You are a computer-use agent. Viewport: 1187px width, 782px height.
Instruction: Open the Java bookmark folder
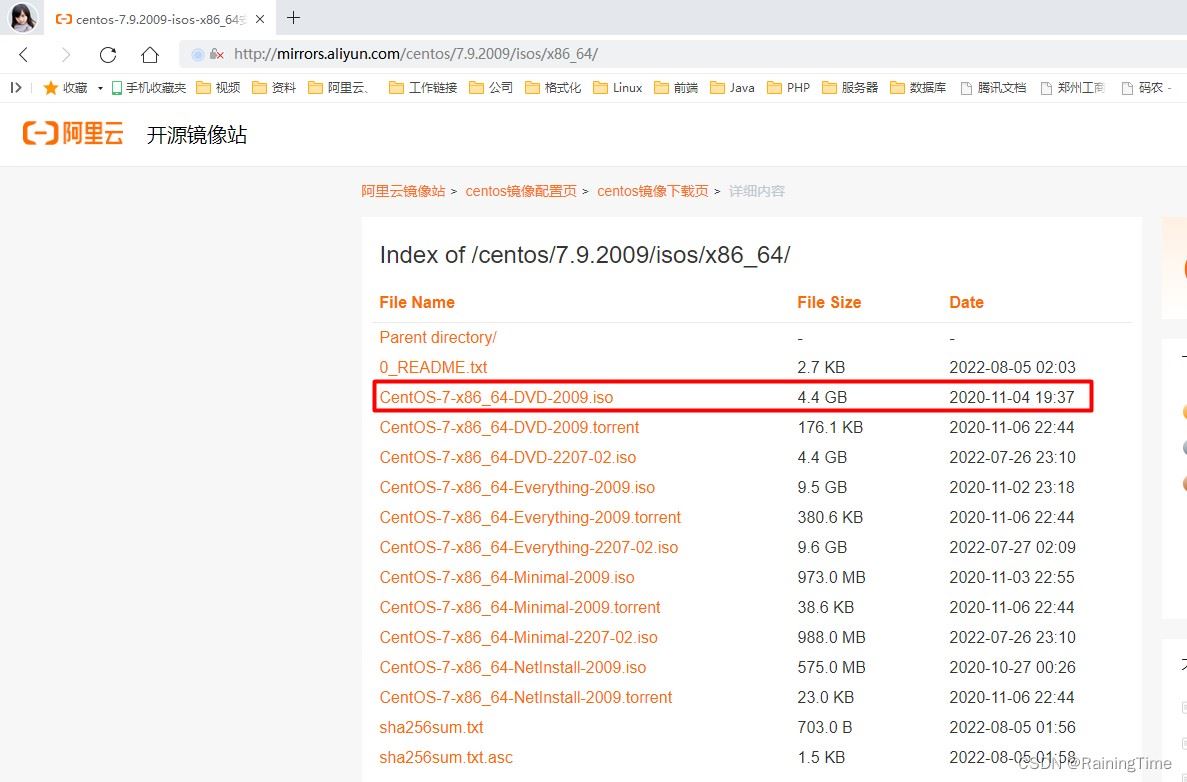pyautogui.click(x=732, y=88)
